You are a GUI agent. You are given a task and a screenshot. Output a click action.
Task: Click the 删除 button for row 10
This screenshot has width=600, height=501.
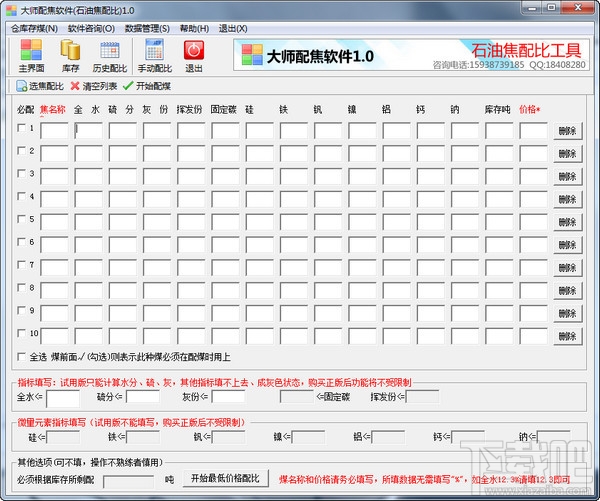tap(568, 336)
